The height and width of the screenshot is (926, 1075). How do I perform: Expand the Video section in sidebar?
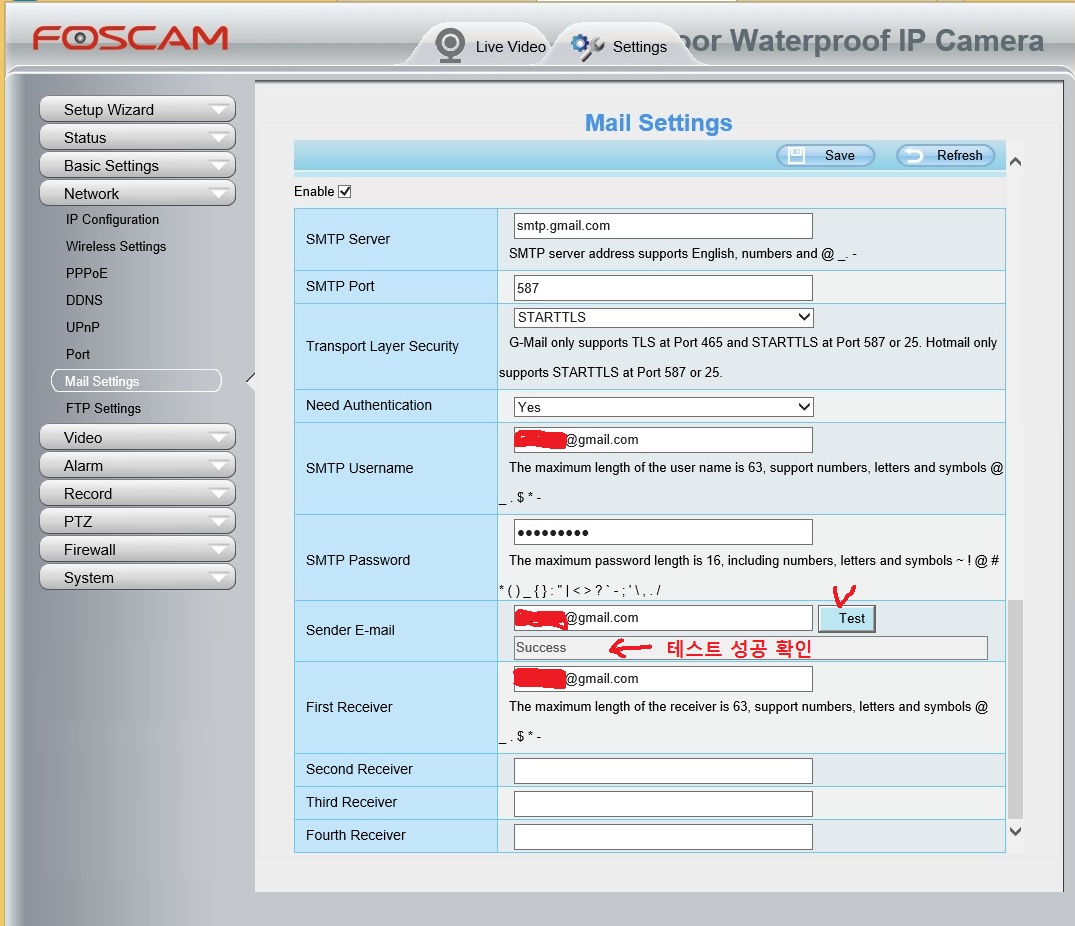click(x=137, y=437)
